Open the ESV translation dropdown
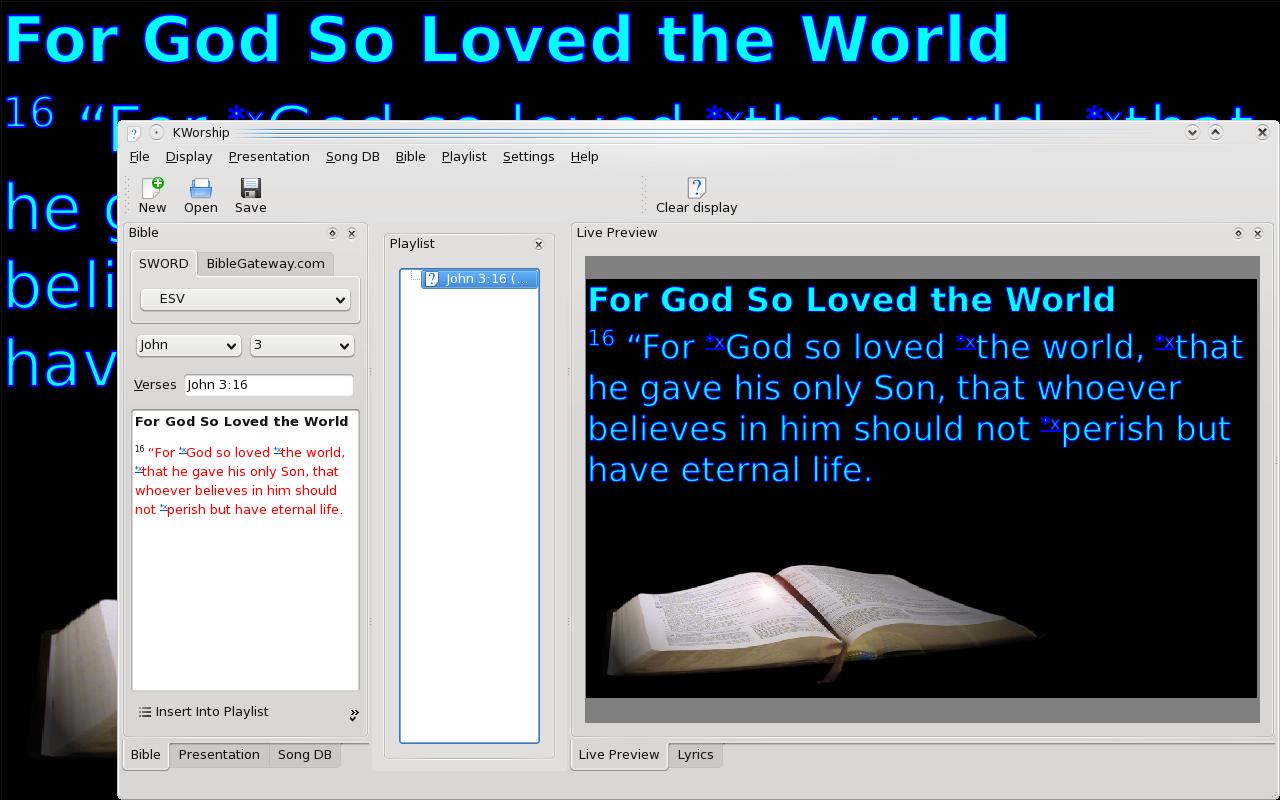This screenshot has width=1280, height=800. [x=245, y=299]
